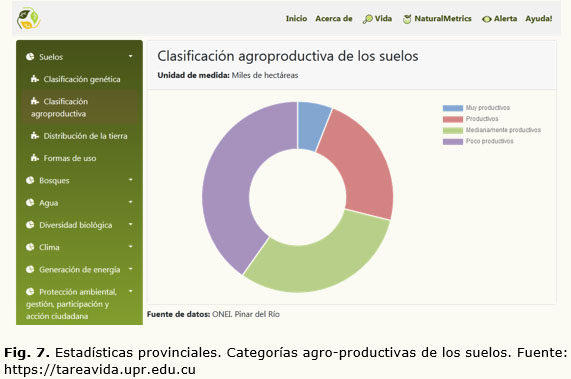This screenshot has height=379, width=571.
Task: Open the Inicio menu item
Action: (296, 19)
